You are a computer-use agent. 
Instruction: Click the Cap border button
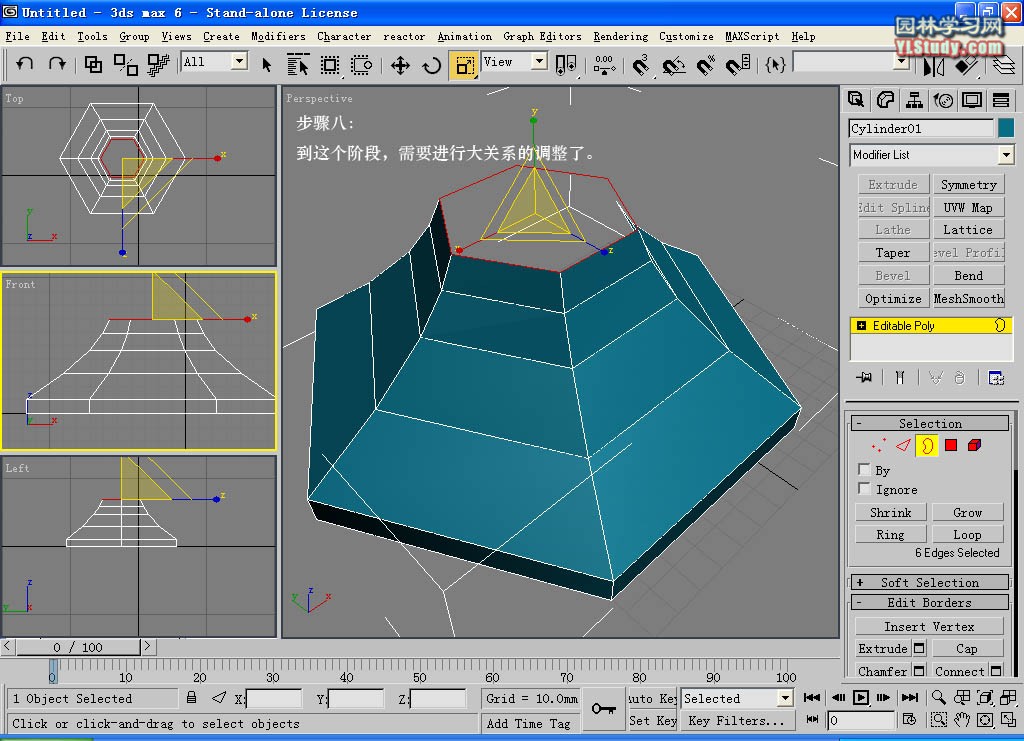pos(967,648)
